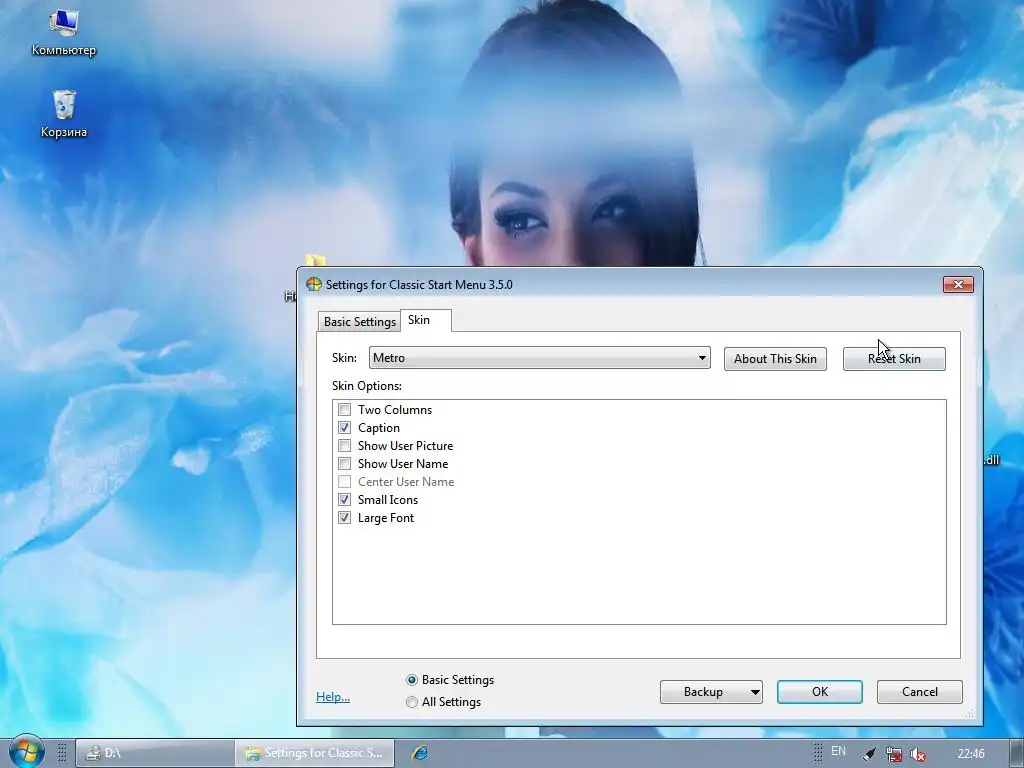Screen dimensions: 1024x768
Task: Click the Reset Skin button
Action: point(894,359)
